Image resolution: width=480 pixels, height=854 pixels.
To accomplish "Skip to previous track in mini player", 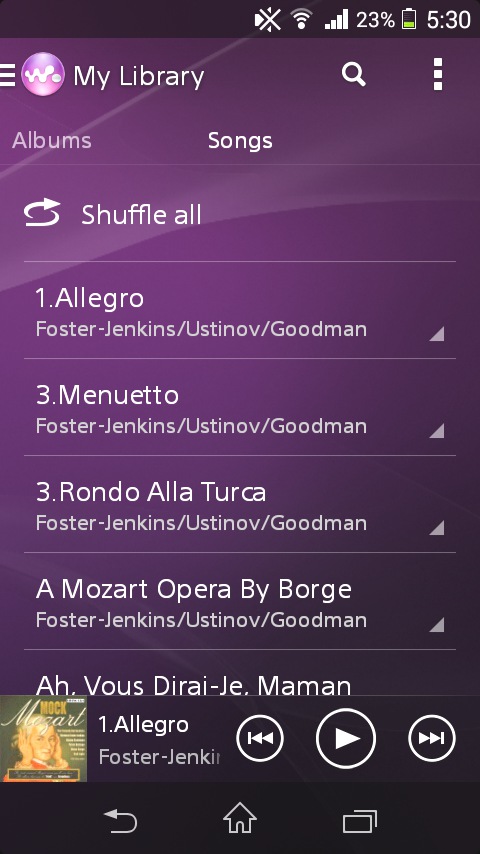I will coord(260,739).
